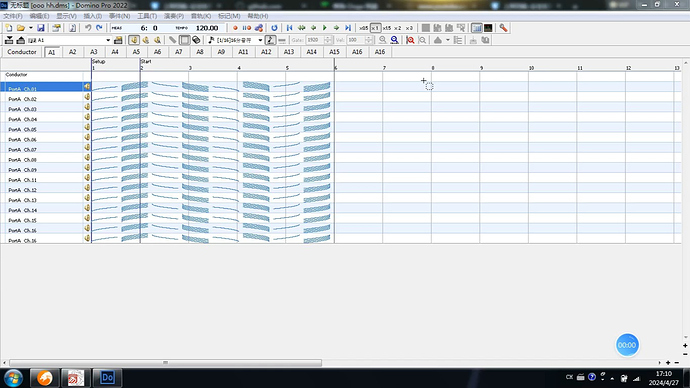Open the 编辑(E) menu

(x=39, y=16)
